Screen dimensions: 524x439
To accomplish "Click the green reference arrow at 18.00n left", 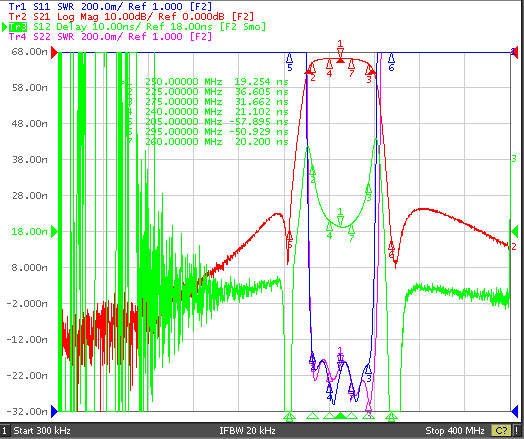I will (54, 232).
